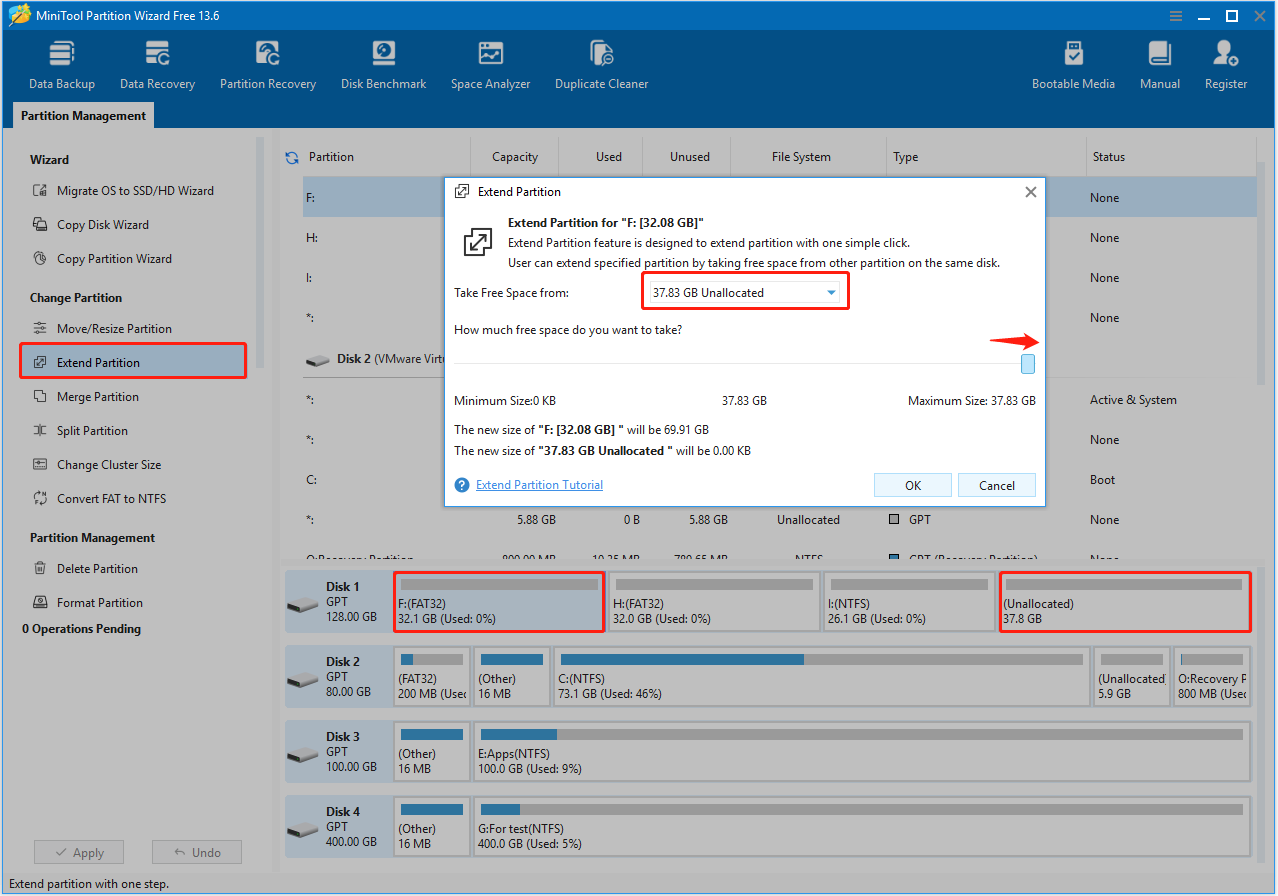Image resolution: width=1278 pixels, height=896 pixels.
Task: Open Copy Partition Wizard
Action: (102, 259)
